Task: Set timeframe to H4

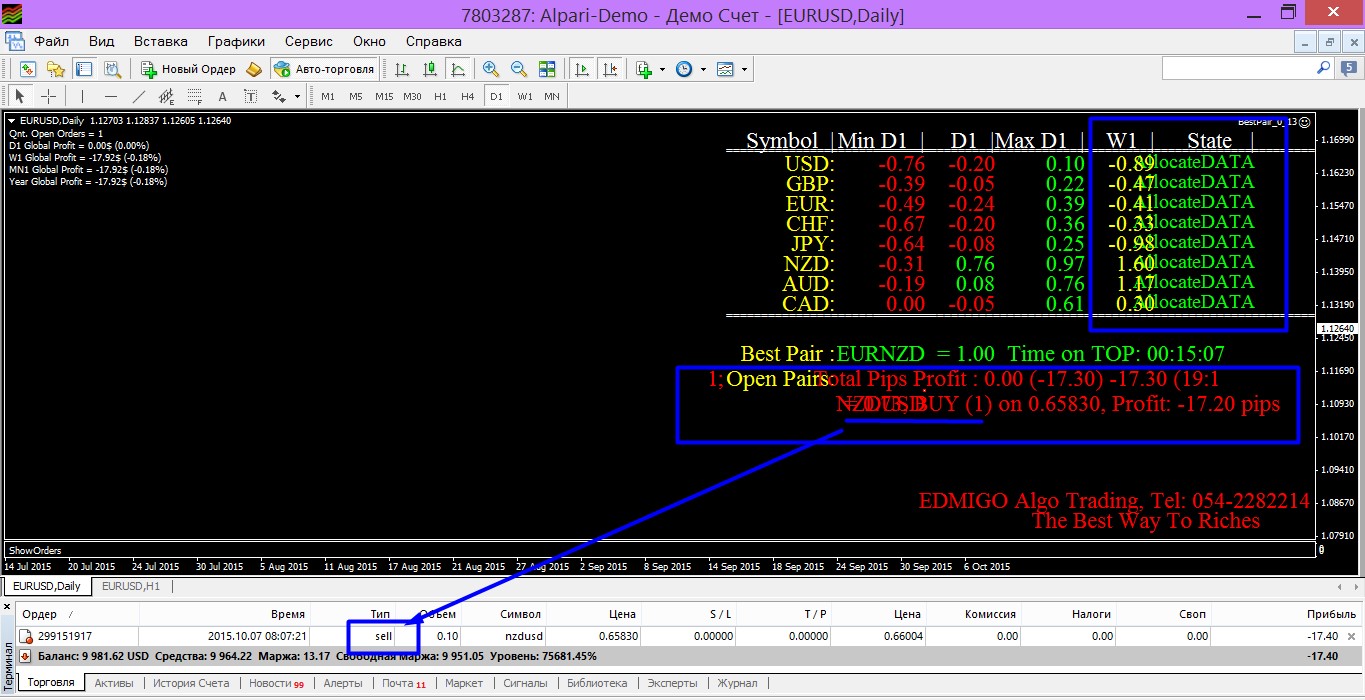Action: 468,96
